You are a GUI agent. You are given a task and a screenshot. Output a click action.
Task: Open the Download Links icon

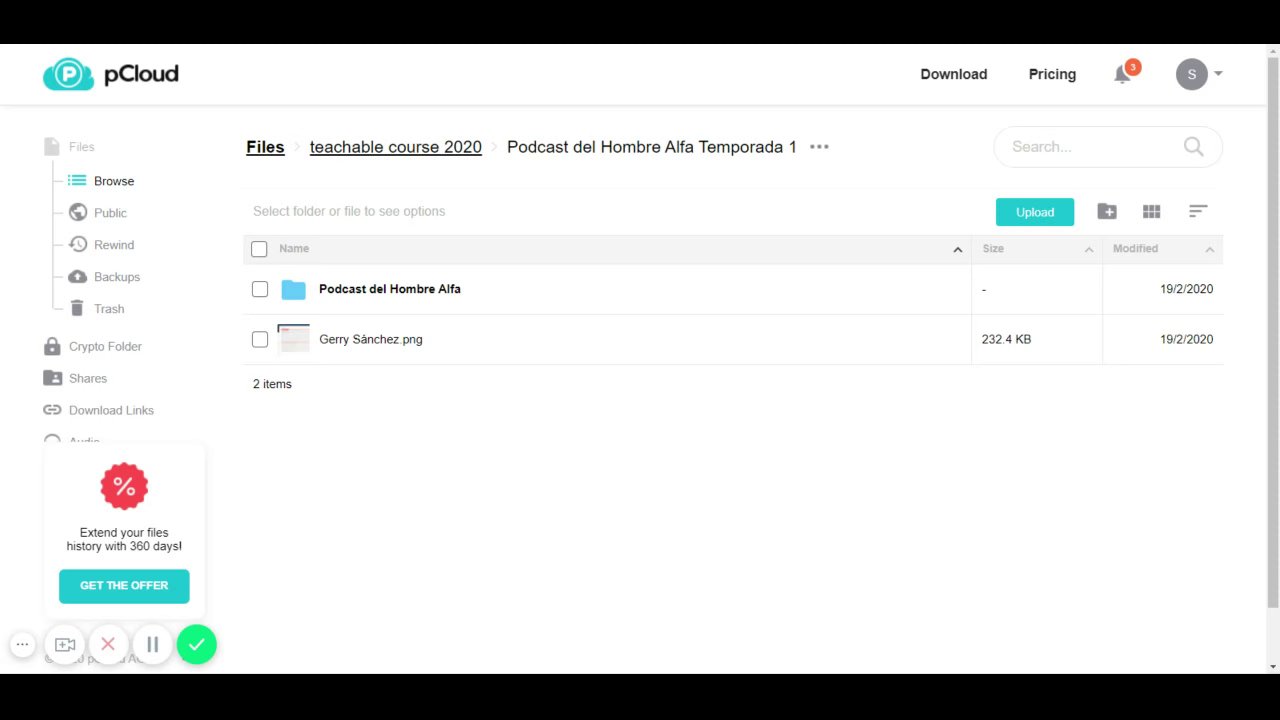coord(52,410)
